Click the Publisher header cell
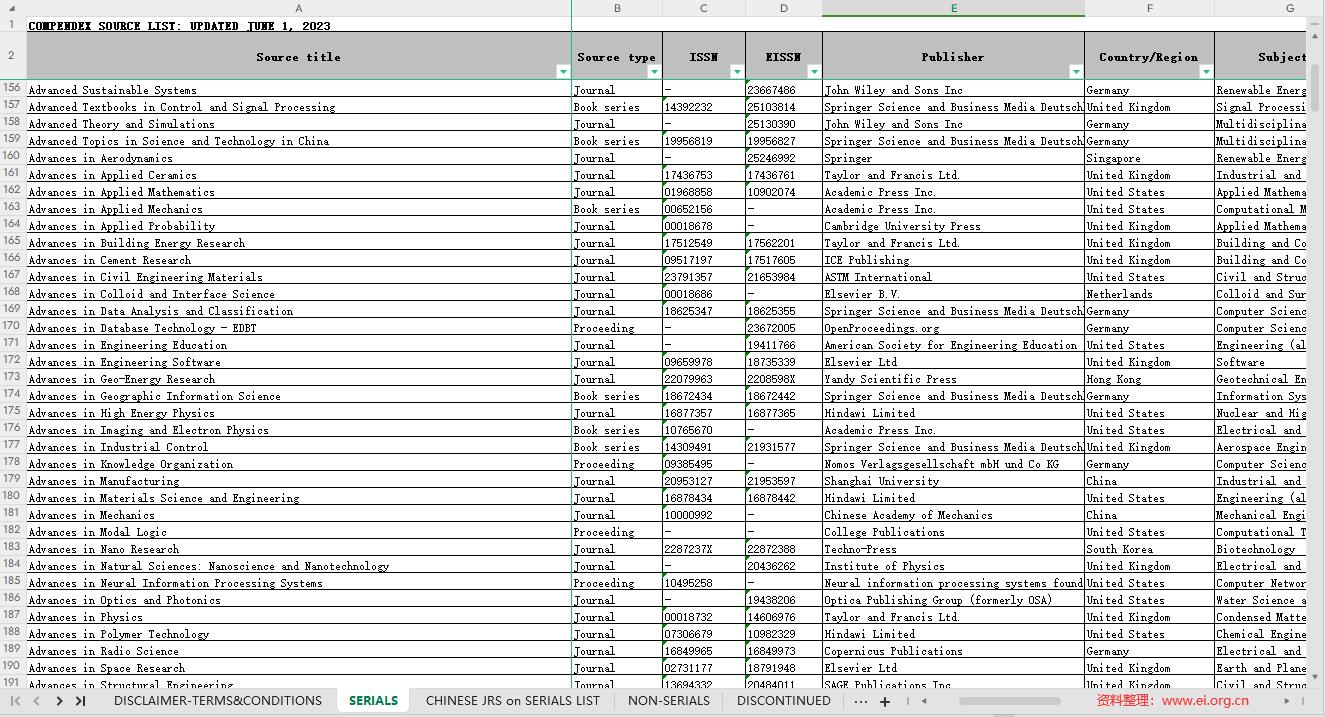1325x717 pixels. pyautogui.click(x=953, y=56)
